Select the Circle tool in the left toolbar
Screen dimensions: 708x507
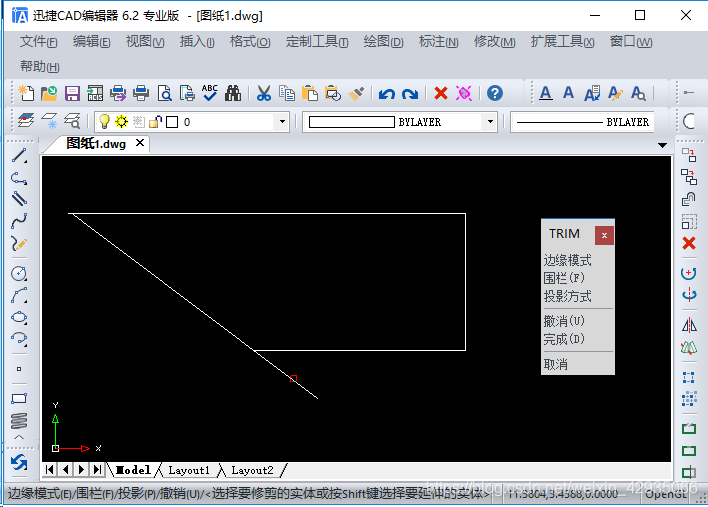pos(19,273)
